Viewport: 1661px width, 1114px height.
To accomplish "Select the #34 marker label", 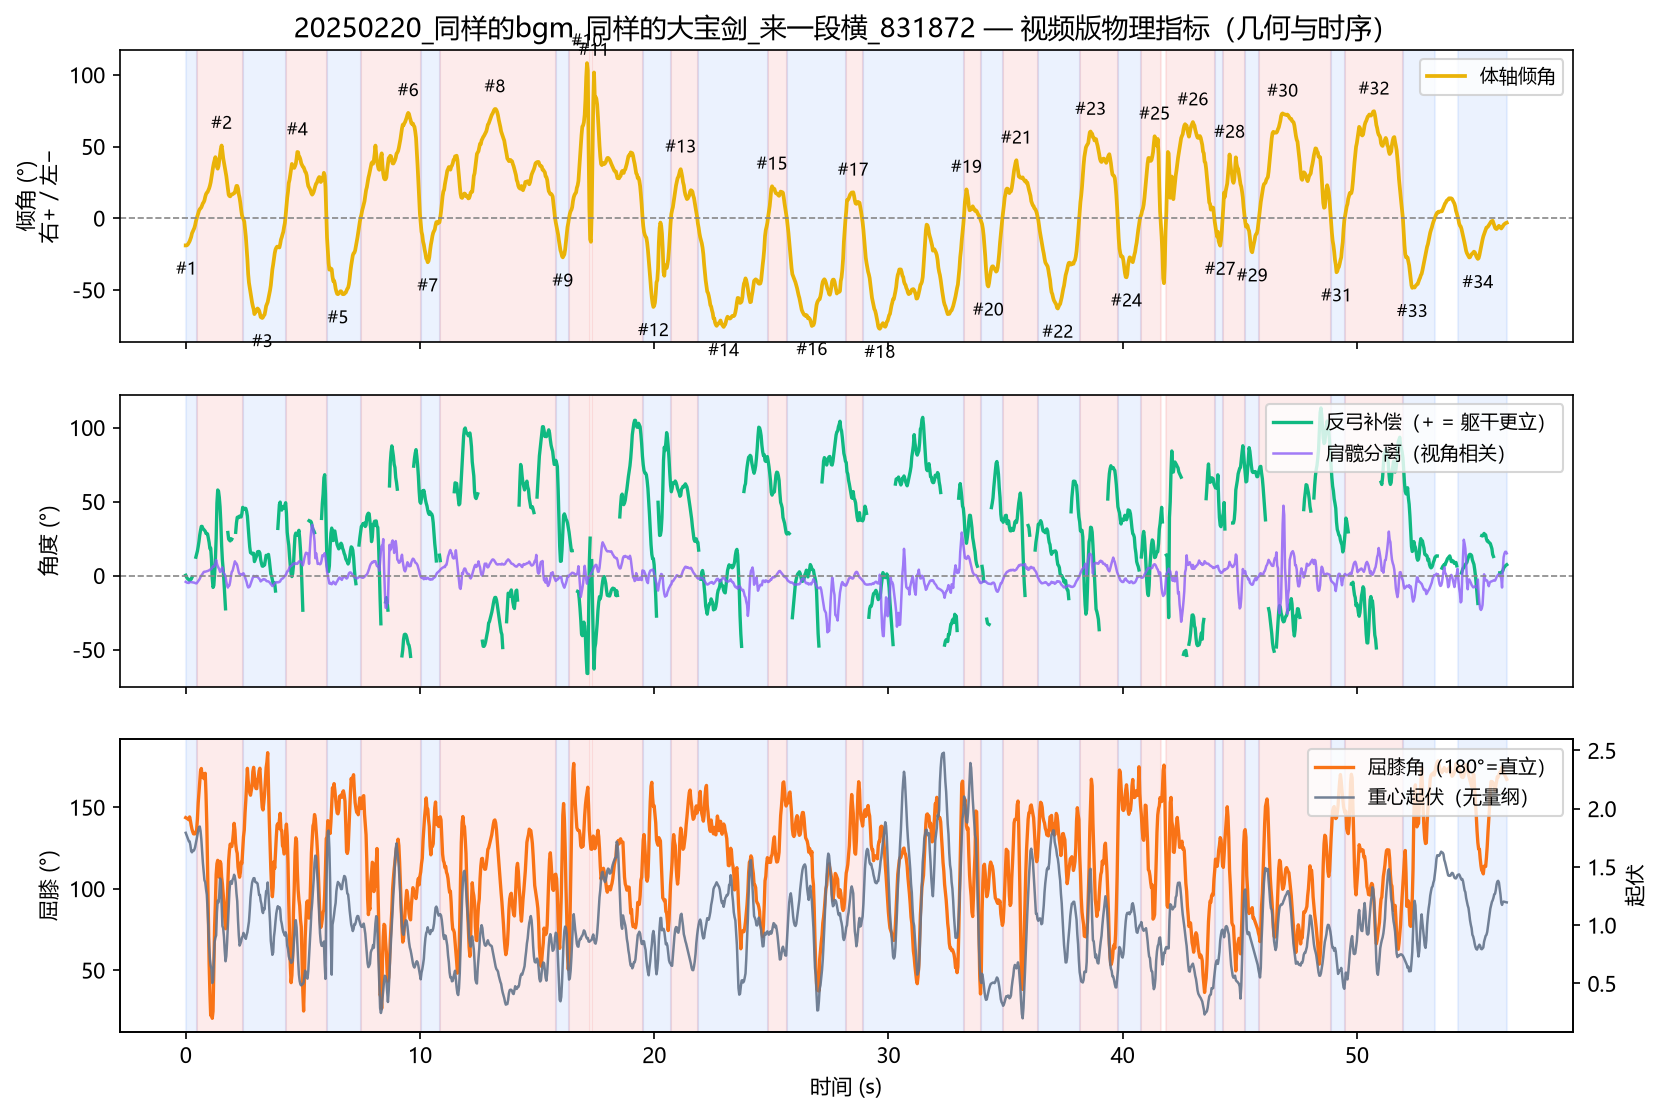I will 1477,281.
